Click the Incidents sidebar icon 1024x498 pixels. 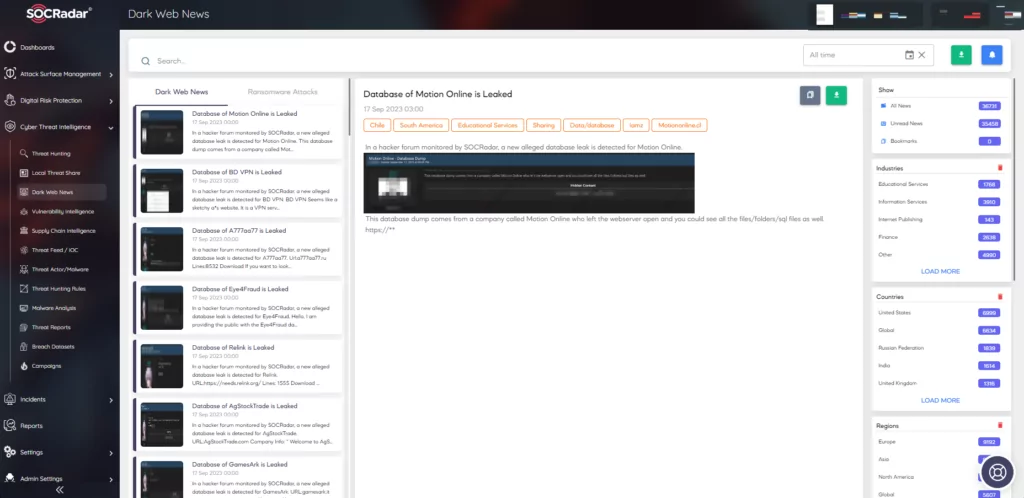pos(10,399)
